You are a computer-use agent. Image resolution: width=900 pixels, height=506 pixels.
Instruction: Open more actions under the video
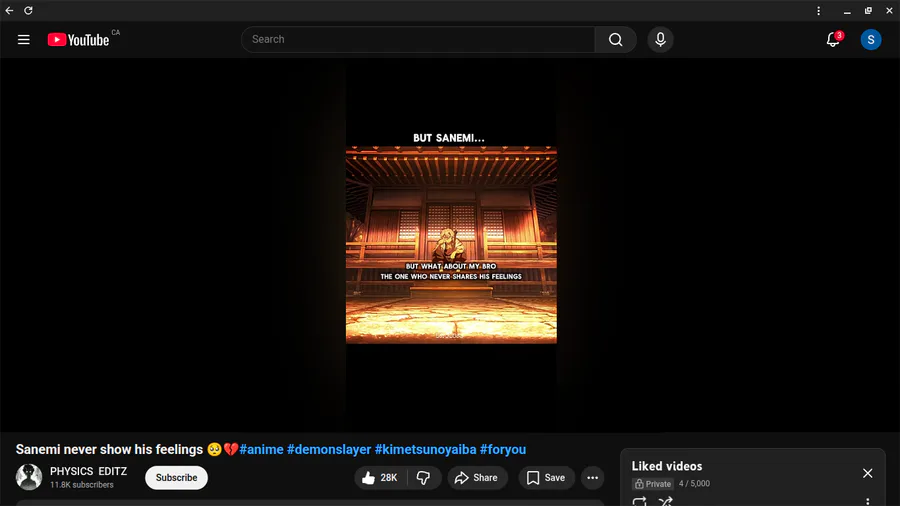[x=592, y=477]
